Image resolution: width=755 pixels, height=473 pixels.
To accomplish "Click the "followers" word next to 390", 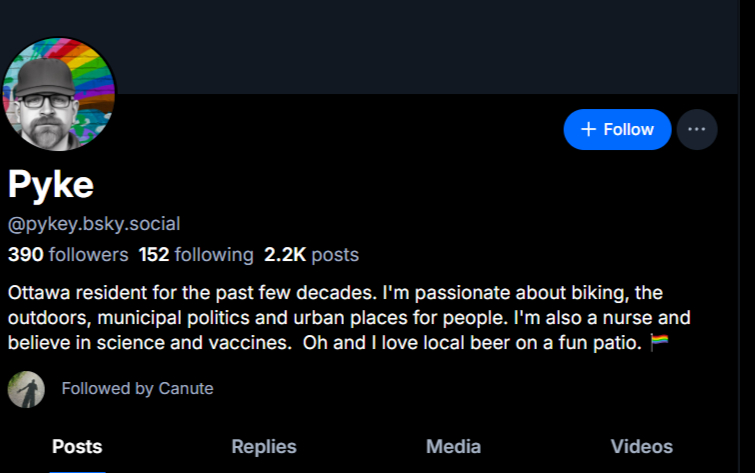I will [x=88, y=255].
